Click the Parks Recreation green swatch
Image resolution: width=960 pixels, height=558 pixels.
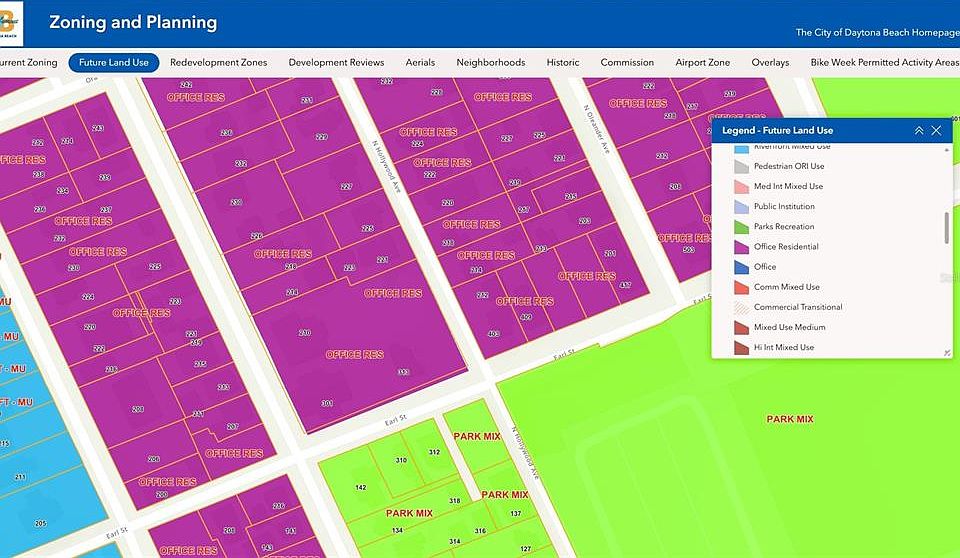pyautogui.click(x=741, y=227)
